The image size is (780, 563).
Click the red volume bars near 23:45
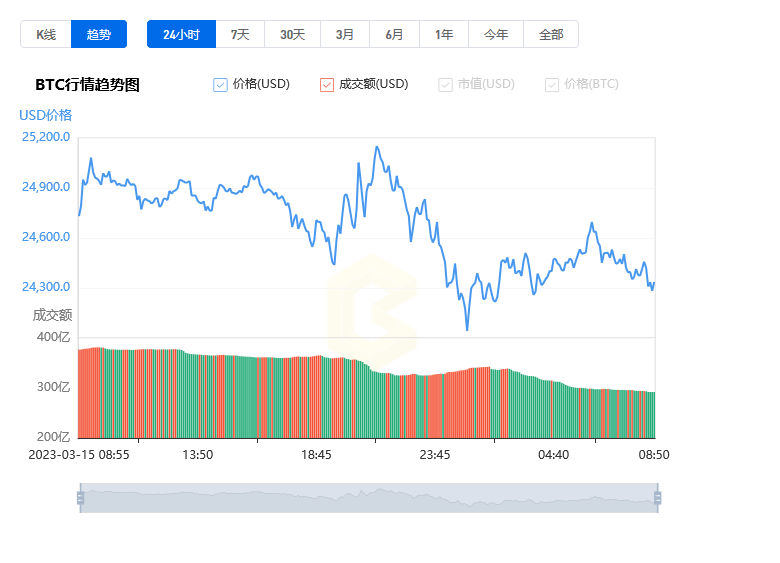[x=434, y=405]
